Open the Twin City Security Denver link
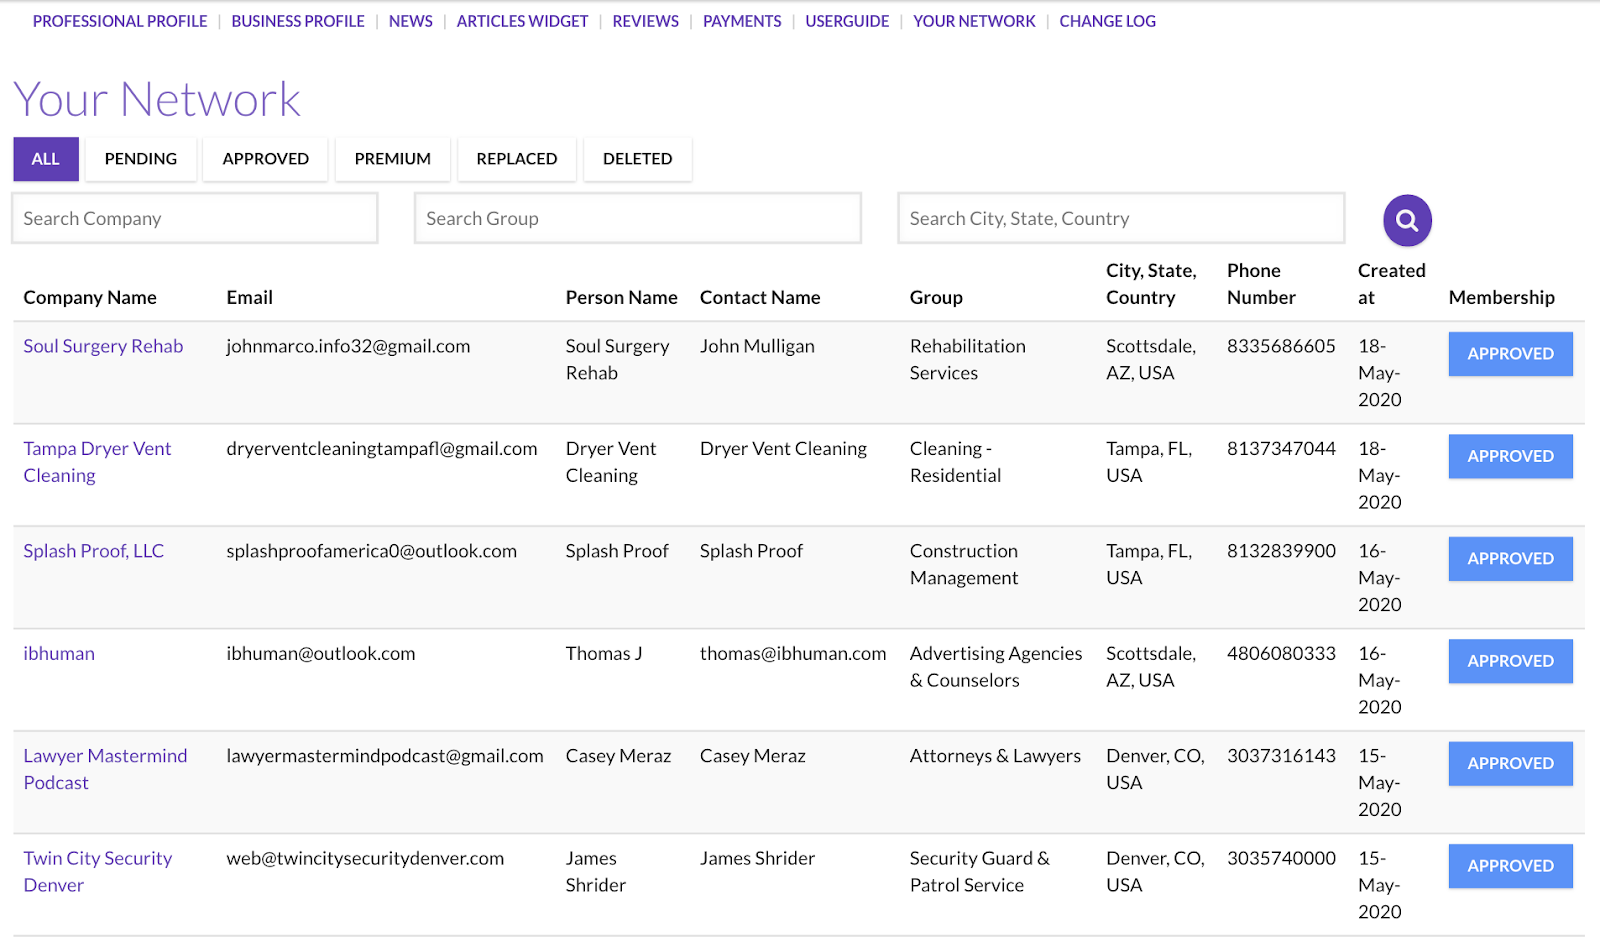Viewport: 1600px width, 937px height. (98, 871)
